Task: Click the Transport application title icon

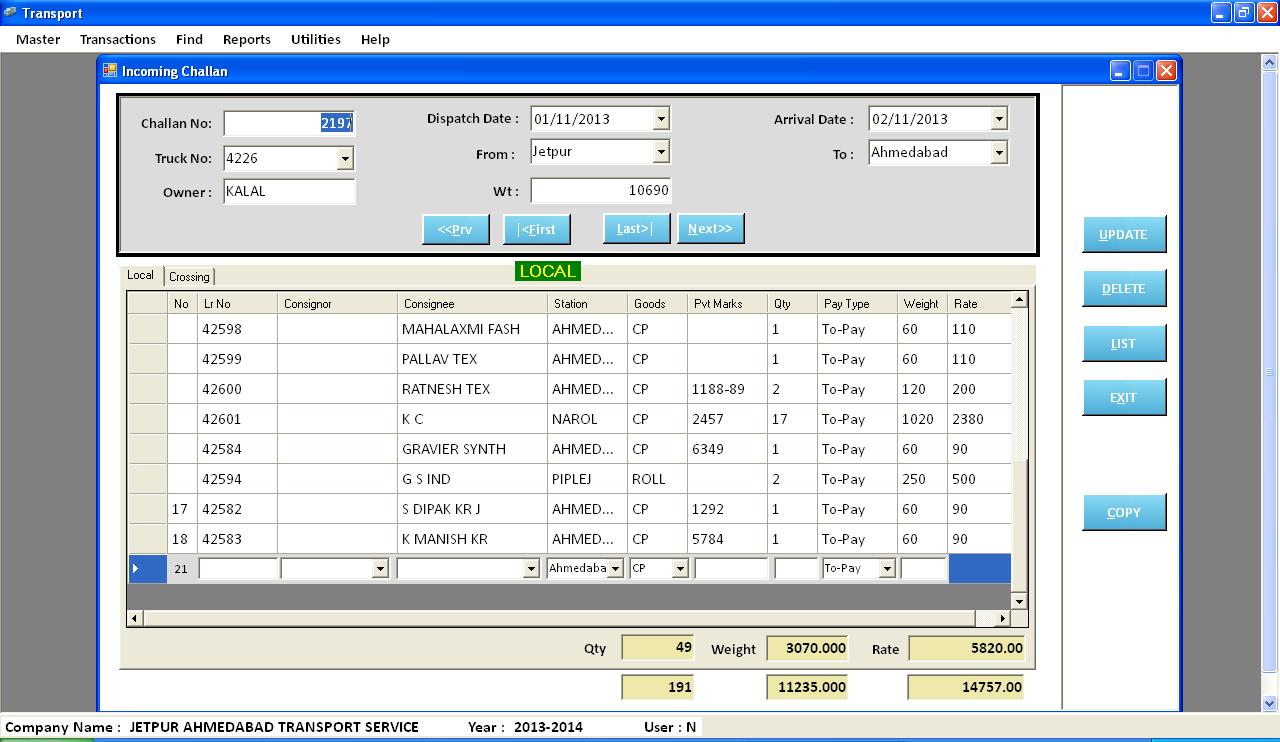Action: point(10,12)
